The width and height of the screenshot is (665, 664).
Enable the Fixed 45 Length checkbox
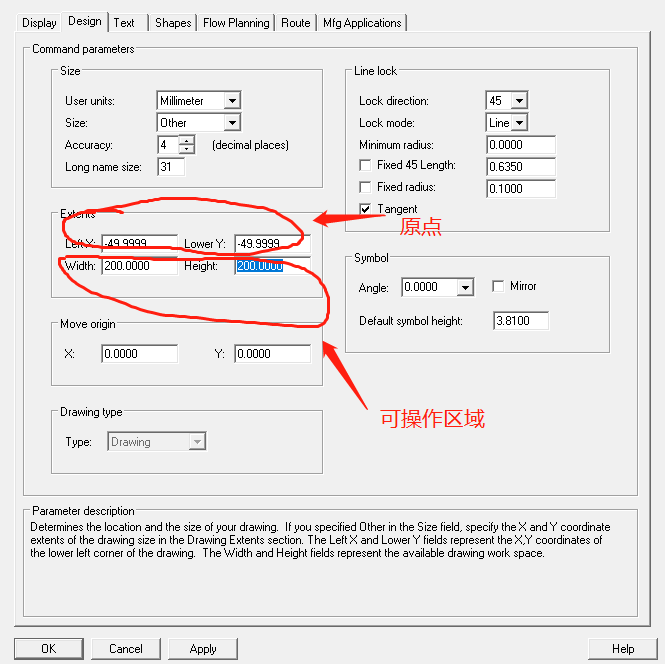(365, 165)
